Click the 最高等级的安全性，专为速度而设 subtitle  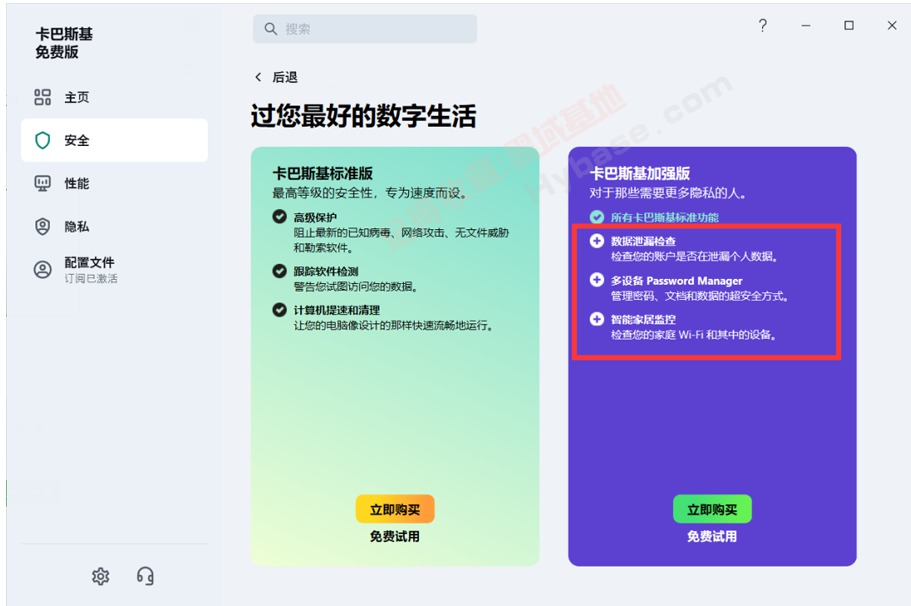tap(370, 193)
